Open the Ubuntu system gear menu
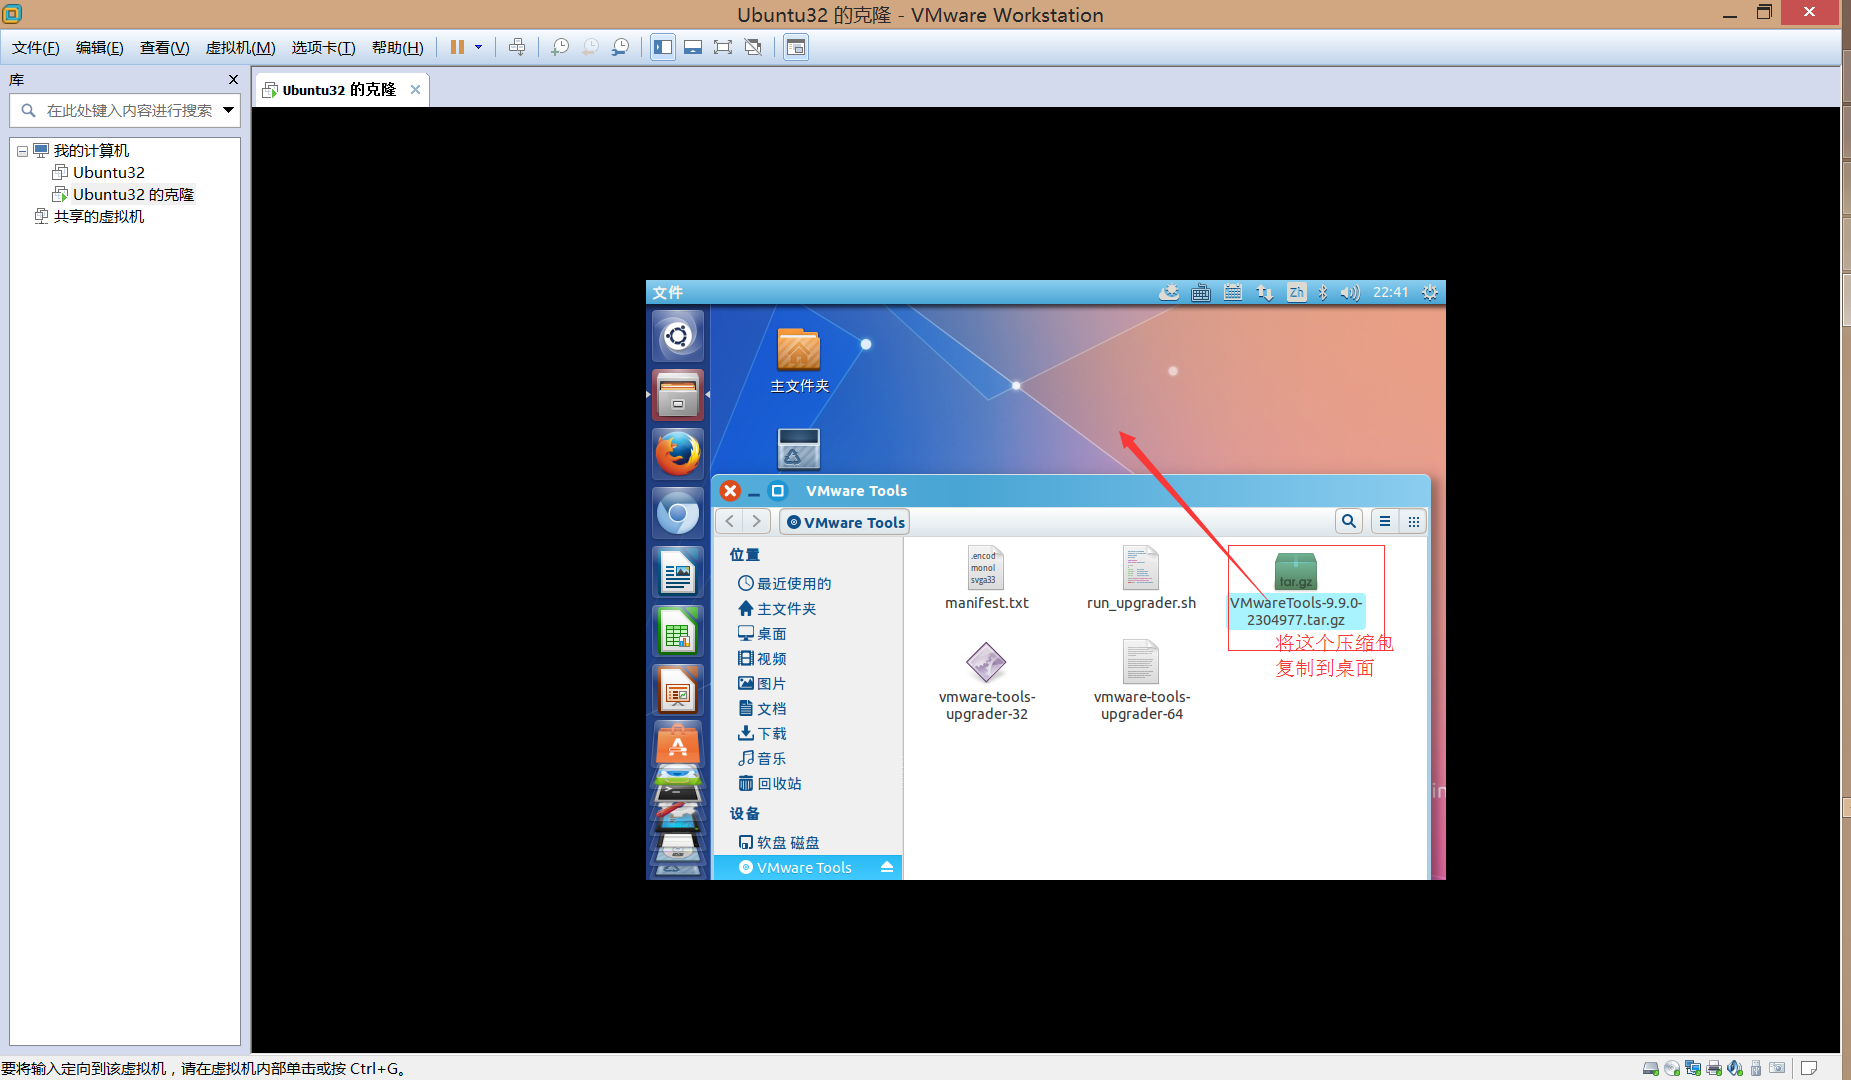Image resolution: width=1851 pixels, height=1080 pixels. click(1430, 292)
